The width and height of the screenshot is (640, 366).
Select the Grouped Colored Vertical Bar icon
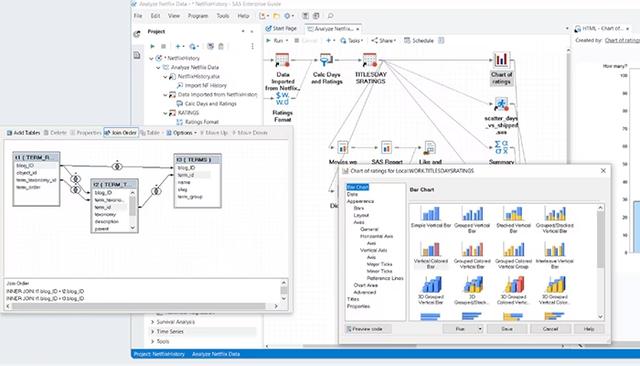coord(472,249)
